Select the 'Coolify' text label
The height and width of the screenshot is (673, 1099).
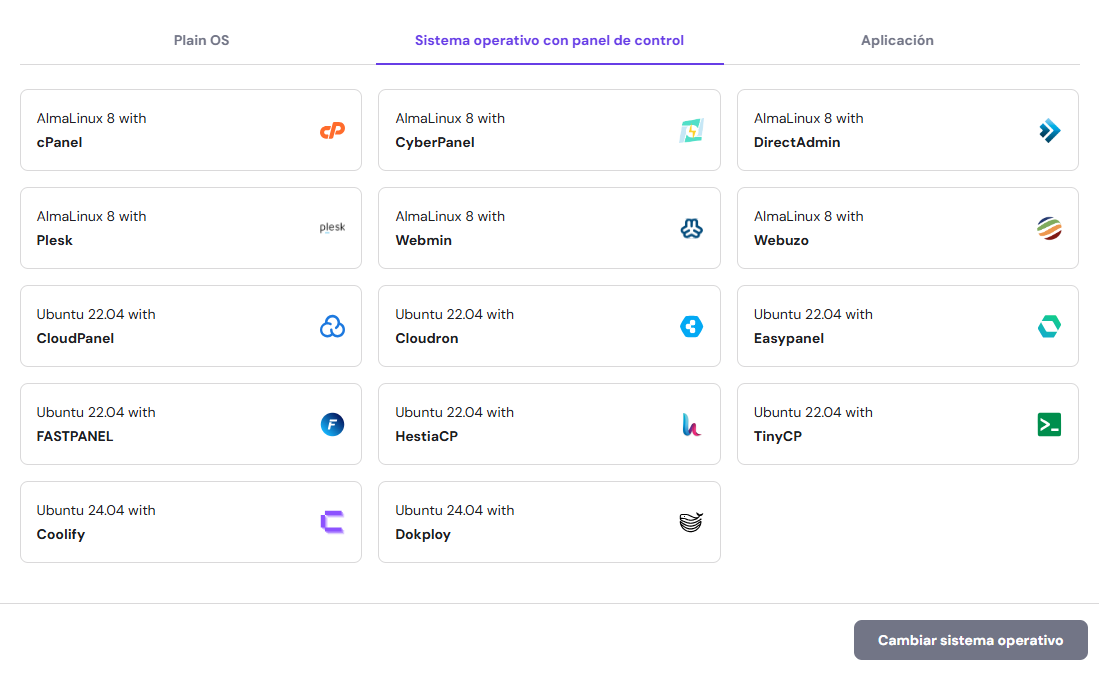coord(61,535)
